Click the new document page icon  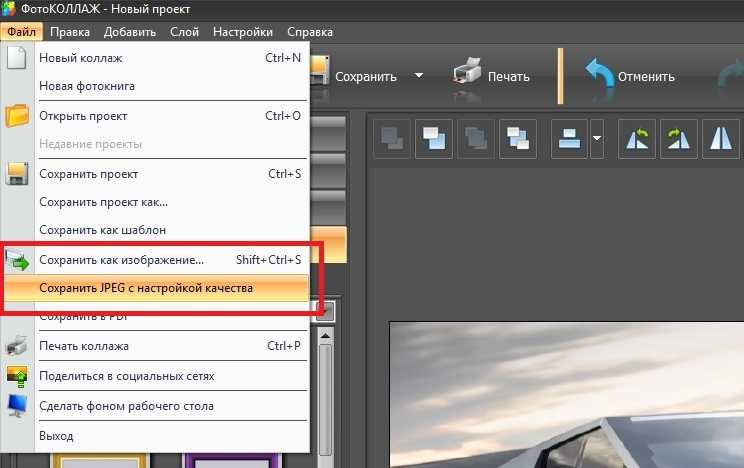coord(17,57)
